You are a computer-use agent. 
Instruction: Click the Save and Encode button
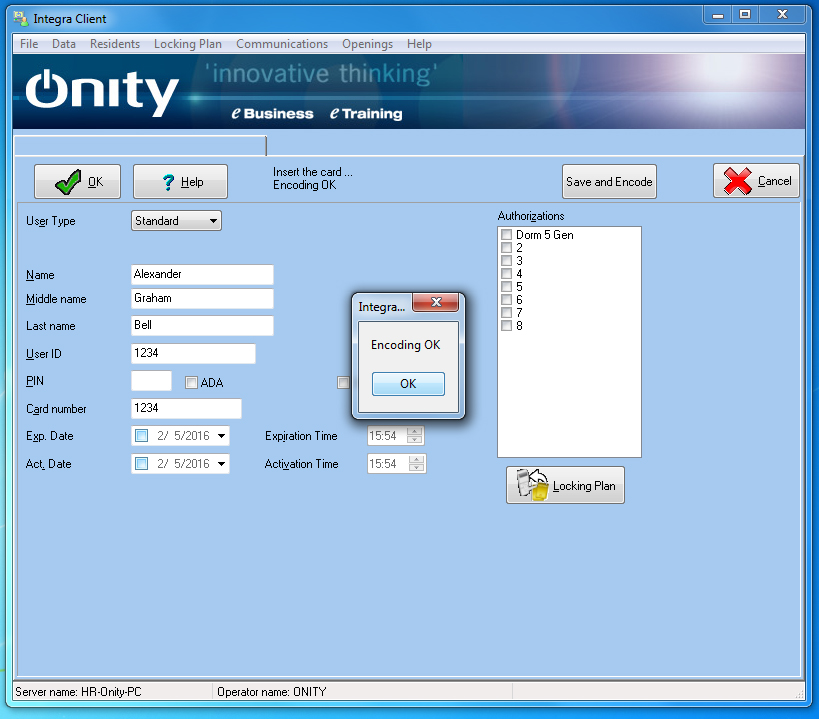coord(609,182)
